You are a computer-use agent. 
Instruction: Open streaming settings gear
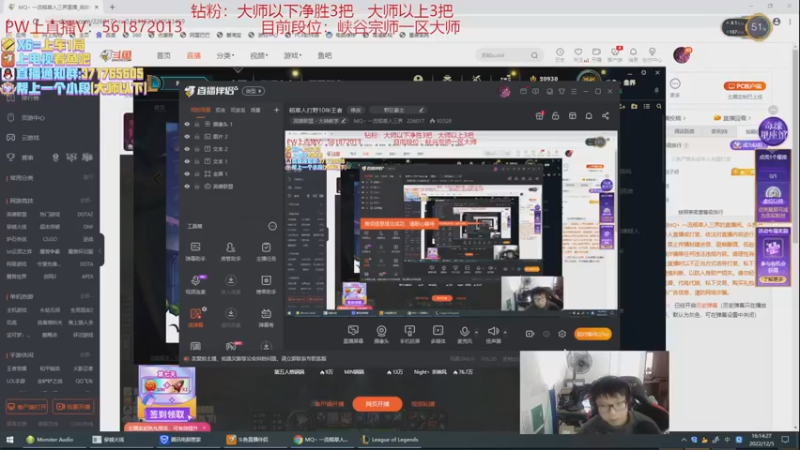point(562,334)
